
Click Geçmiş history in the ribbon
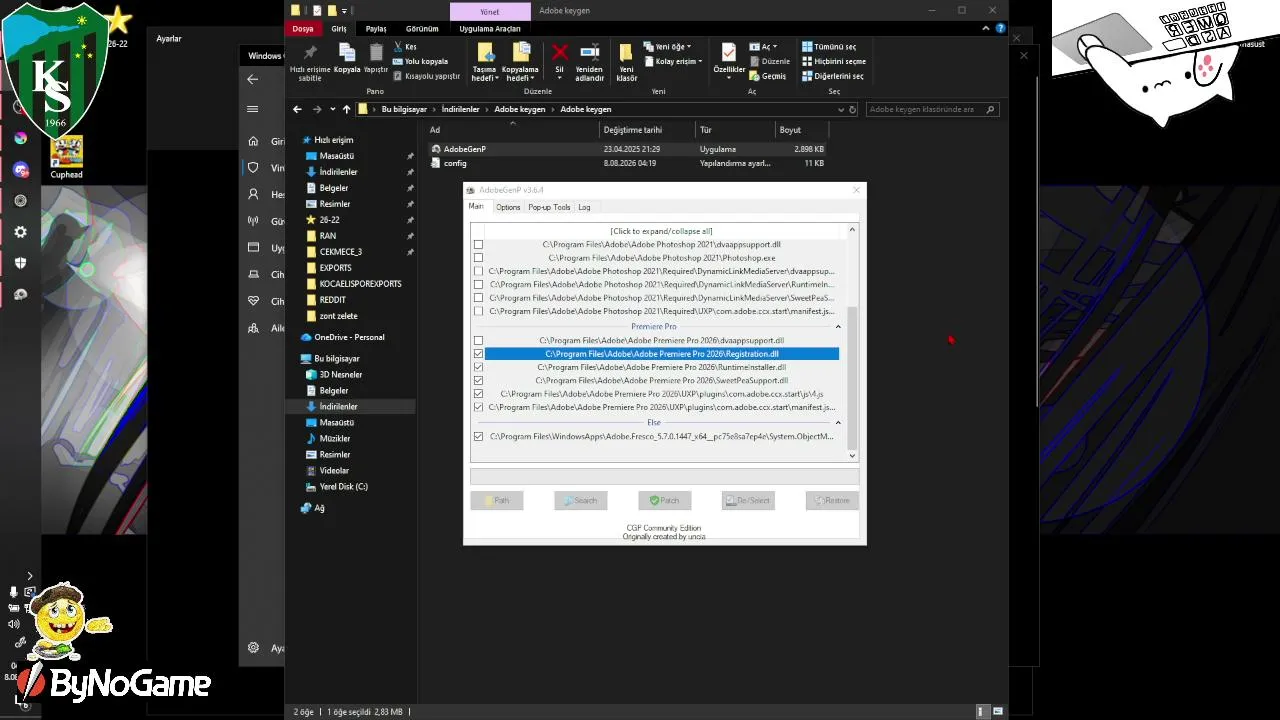click(767, 76)
